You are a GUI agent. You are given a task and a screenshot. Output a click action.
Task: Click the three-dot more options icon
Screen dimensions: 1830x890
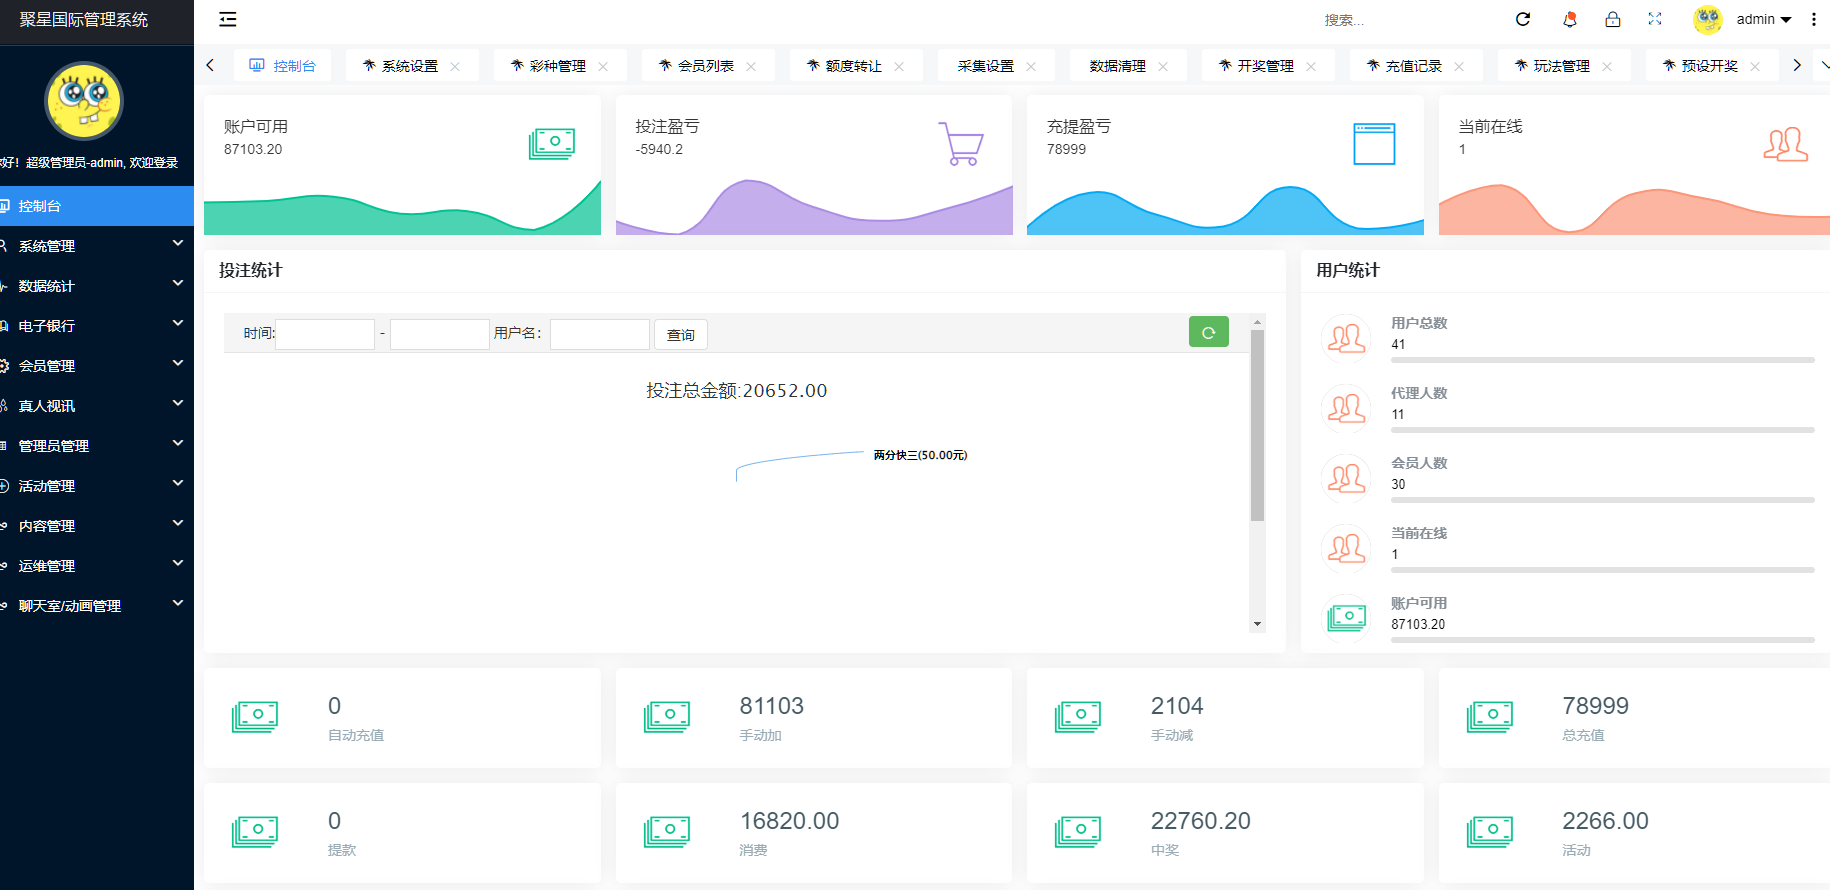pos(1814,19)
